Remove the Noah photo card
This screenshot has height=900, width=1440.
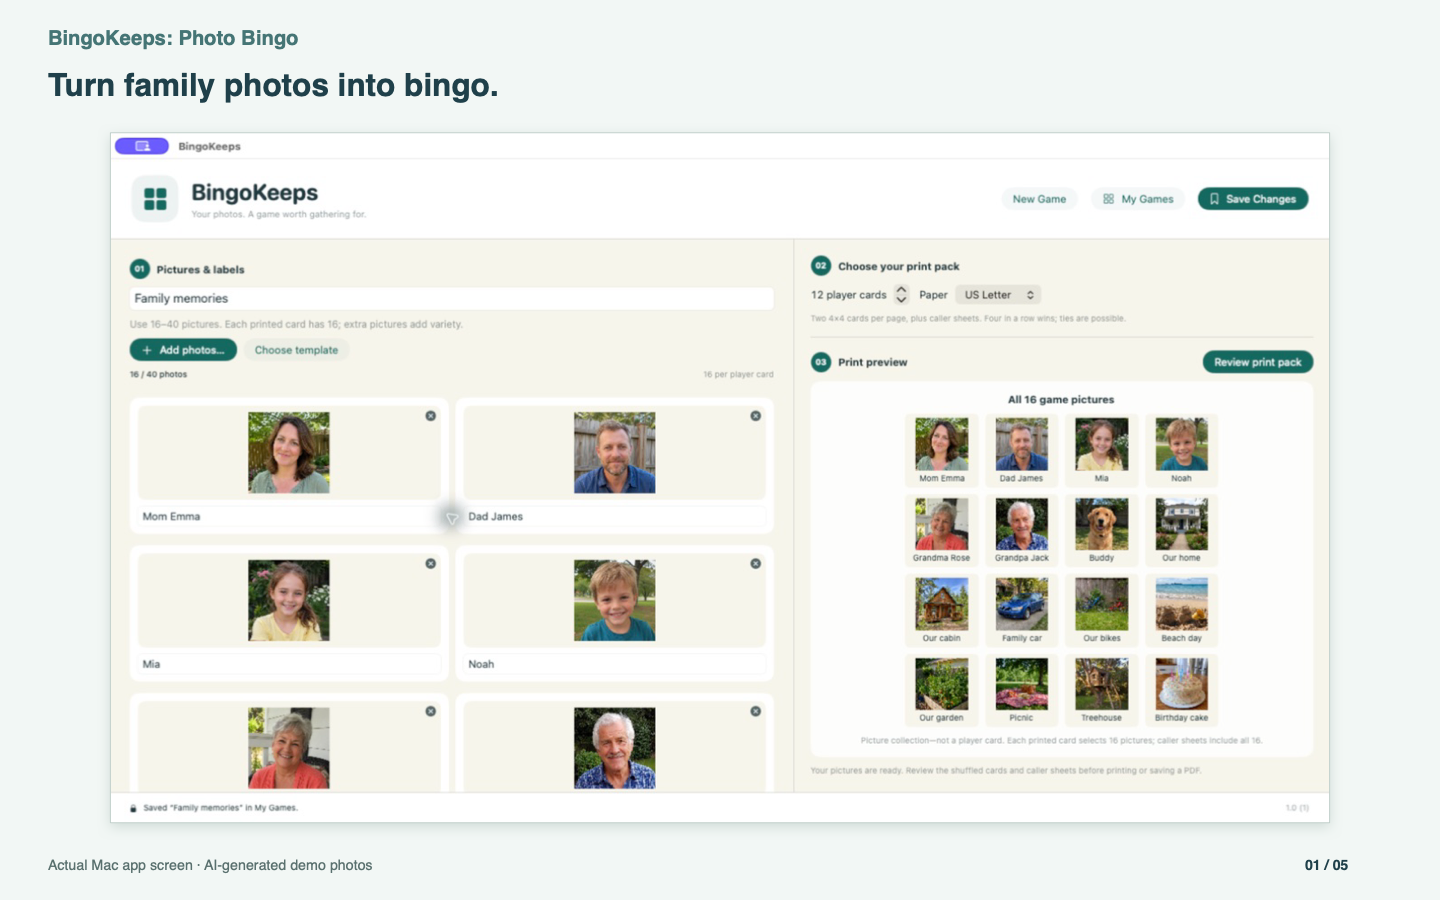756,564
